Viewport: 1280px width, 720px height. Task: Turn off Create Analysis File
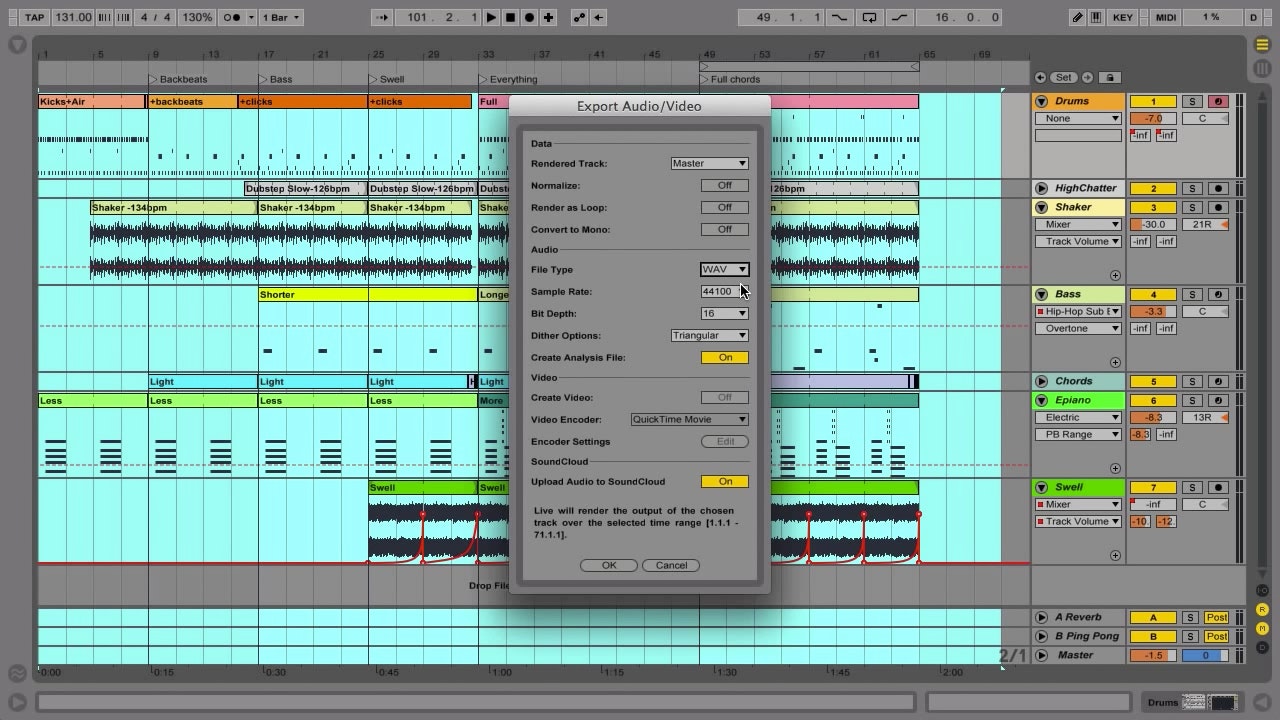(x=724, y=357)
